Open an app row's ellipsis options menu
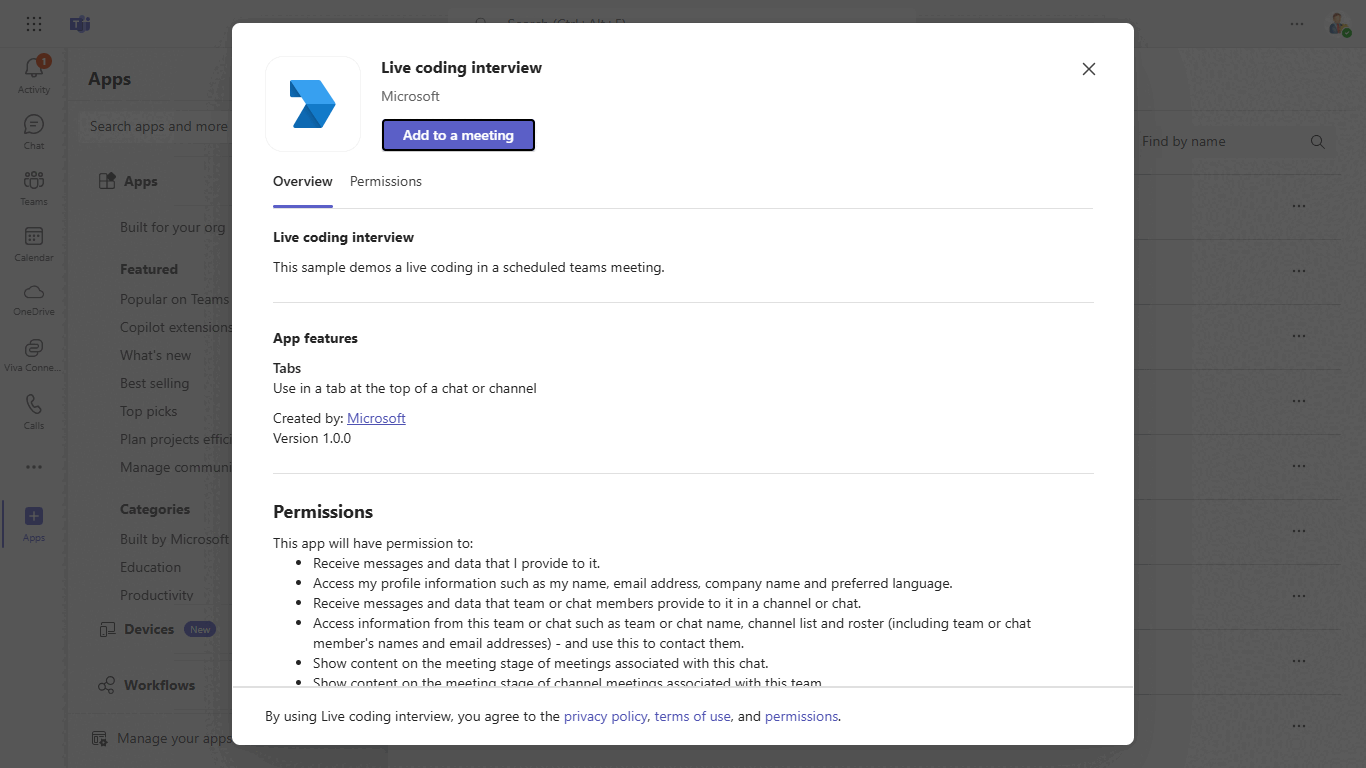Viewport: 1366px width, 768px height. (x=1298, y=206)
